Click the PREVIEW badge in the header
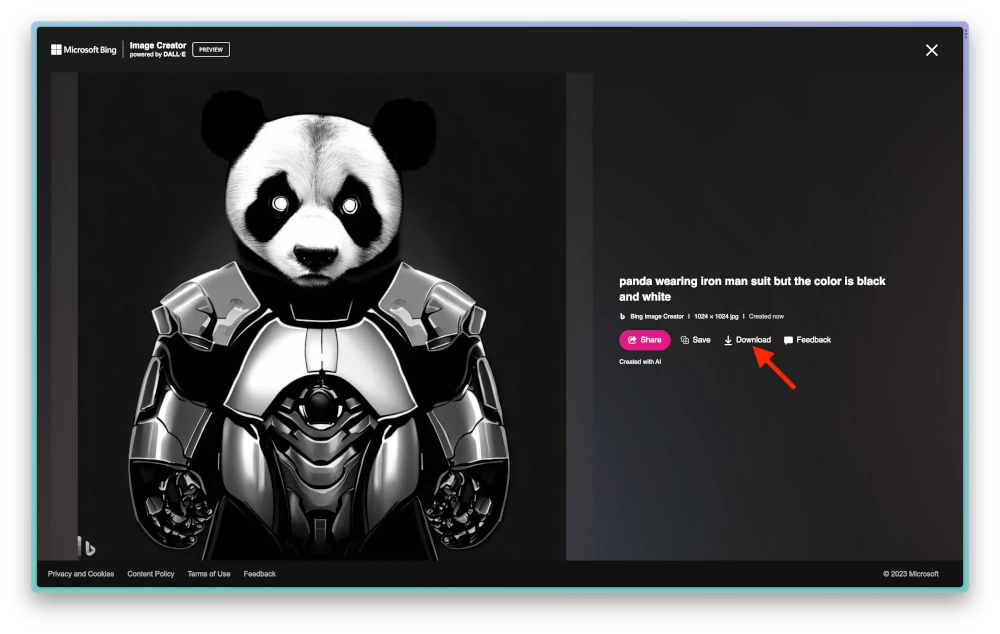1000x634 pixels. pyautogui.click(x=210, y=48)
